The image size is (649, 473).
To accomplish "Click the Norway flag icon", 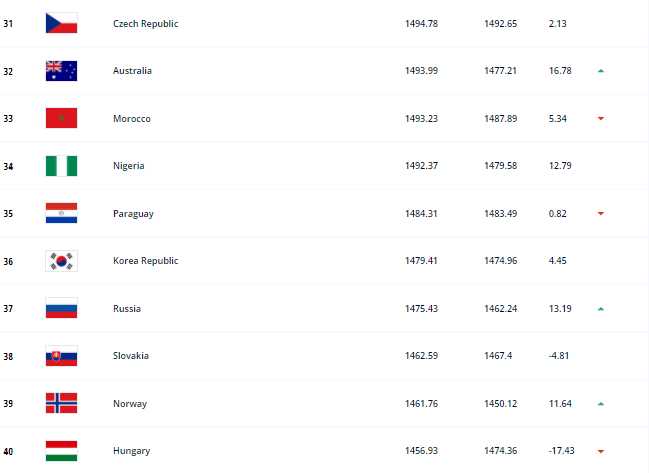I will click(x=61, y=403).
